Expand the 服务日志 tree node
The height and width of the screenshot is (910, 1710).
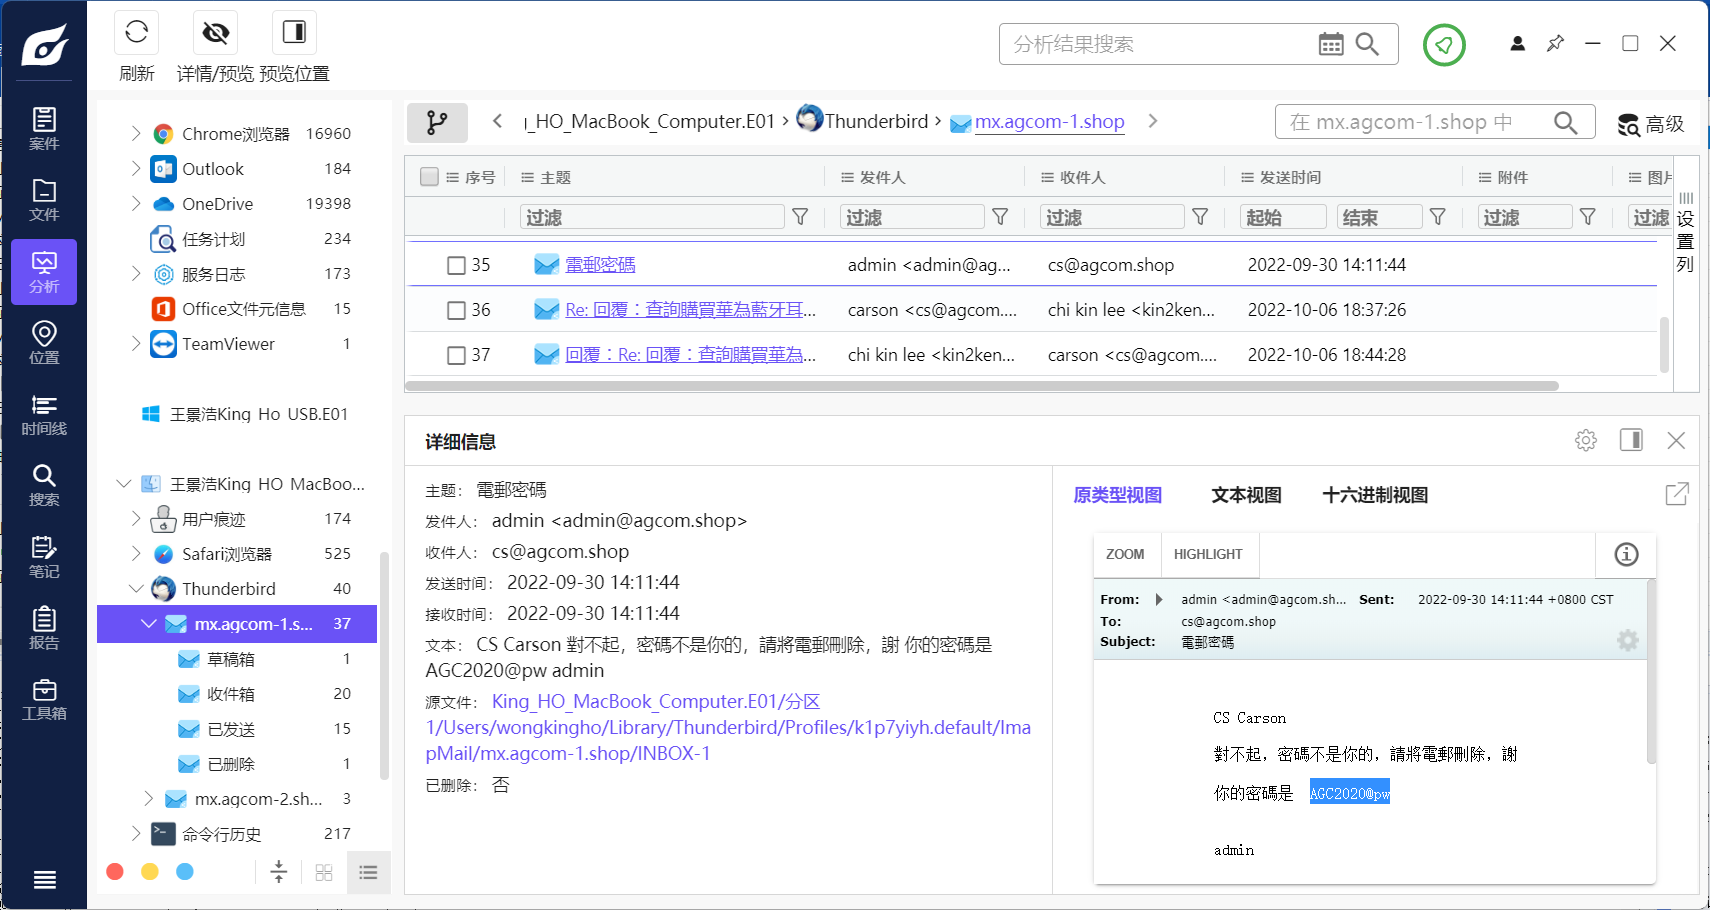[136, 273]
